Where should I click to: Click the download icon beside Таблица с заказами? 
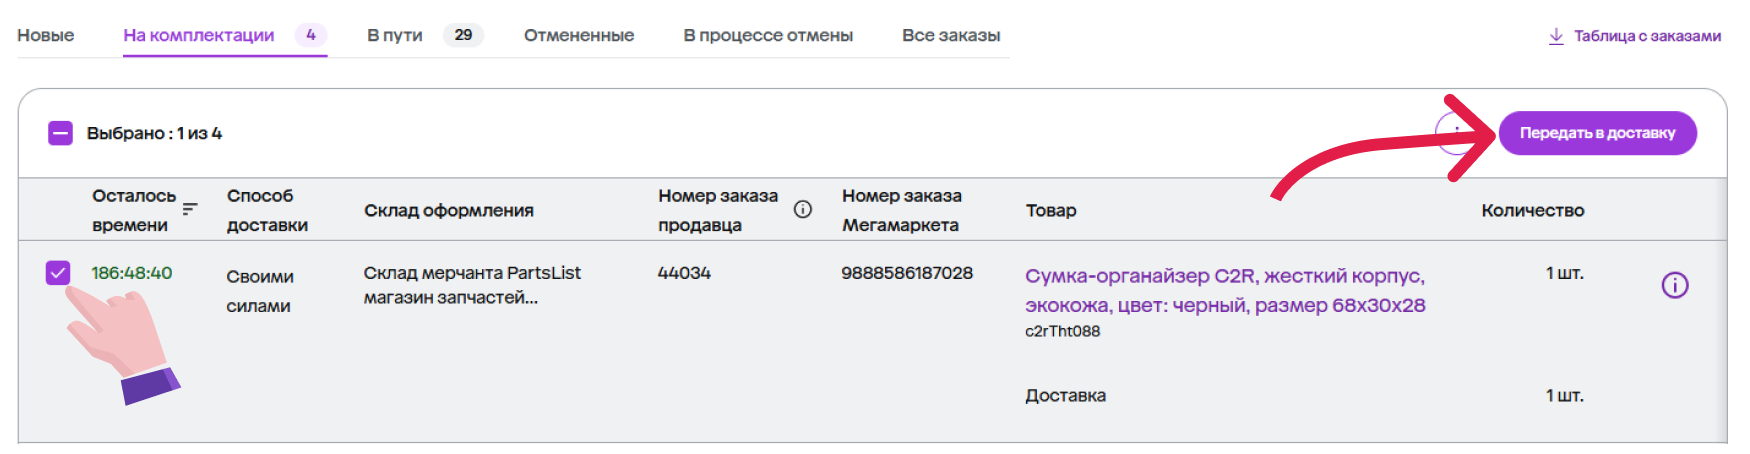click(x=1556, y=36)
